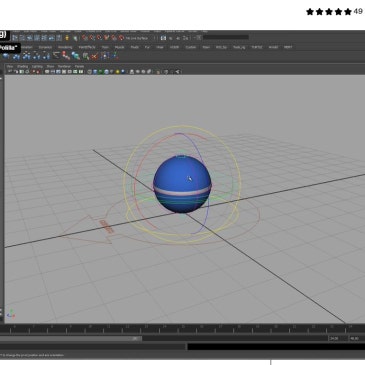The width and height of the screenshot is (365, 365).
Task: Open the Lighting menu in viewport panel
Action: click(x=37, y=66)
